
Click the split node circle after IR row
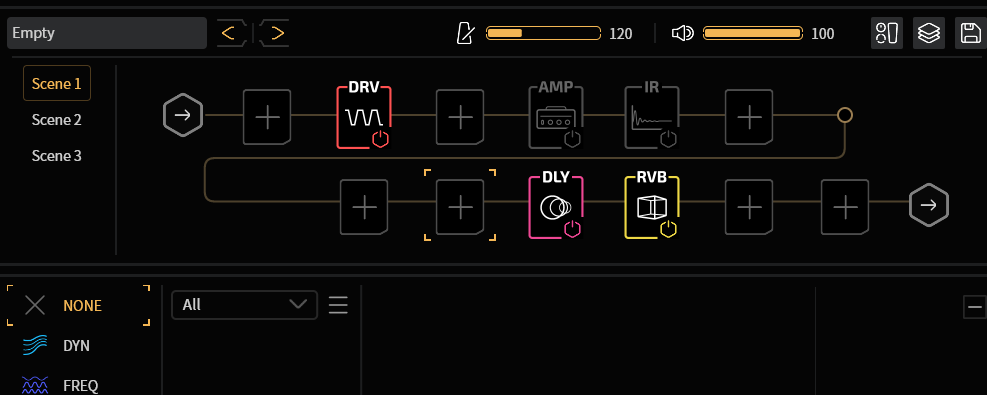click(845, 115)
